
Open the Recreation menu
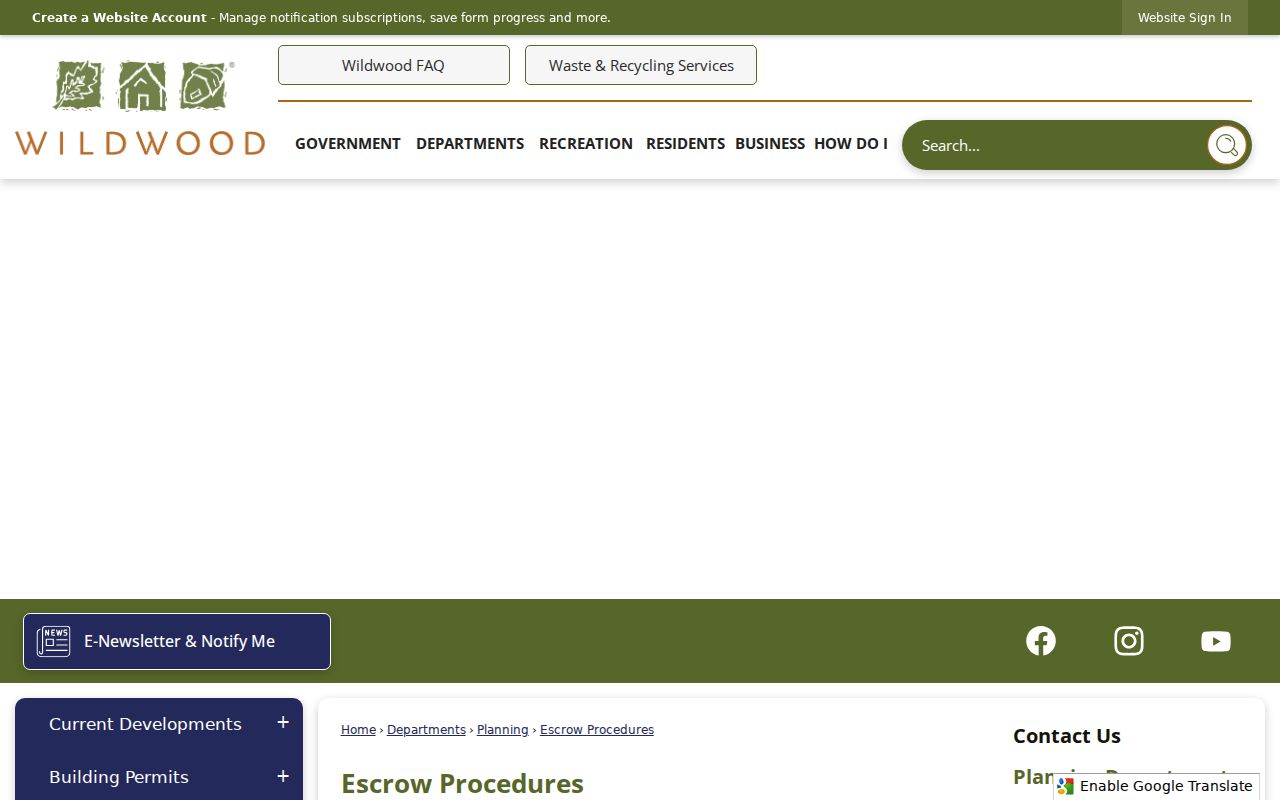pyautogui.click(x=586, y=143)
